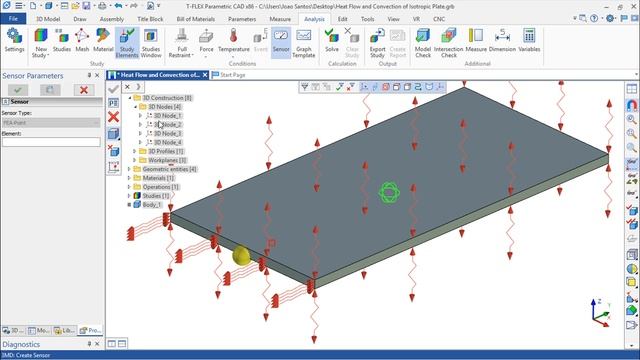Expand the Geometric entities folder

129,169
